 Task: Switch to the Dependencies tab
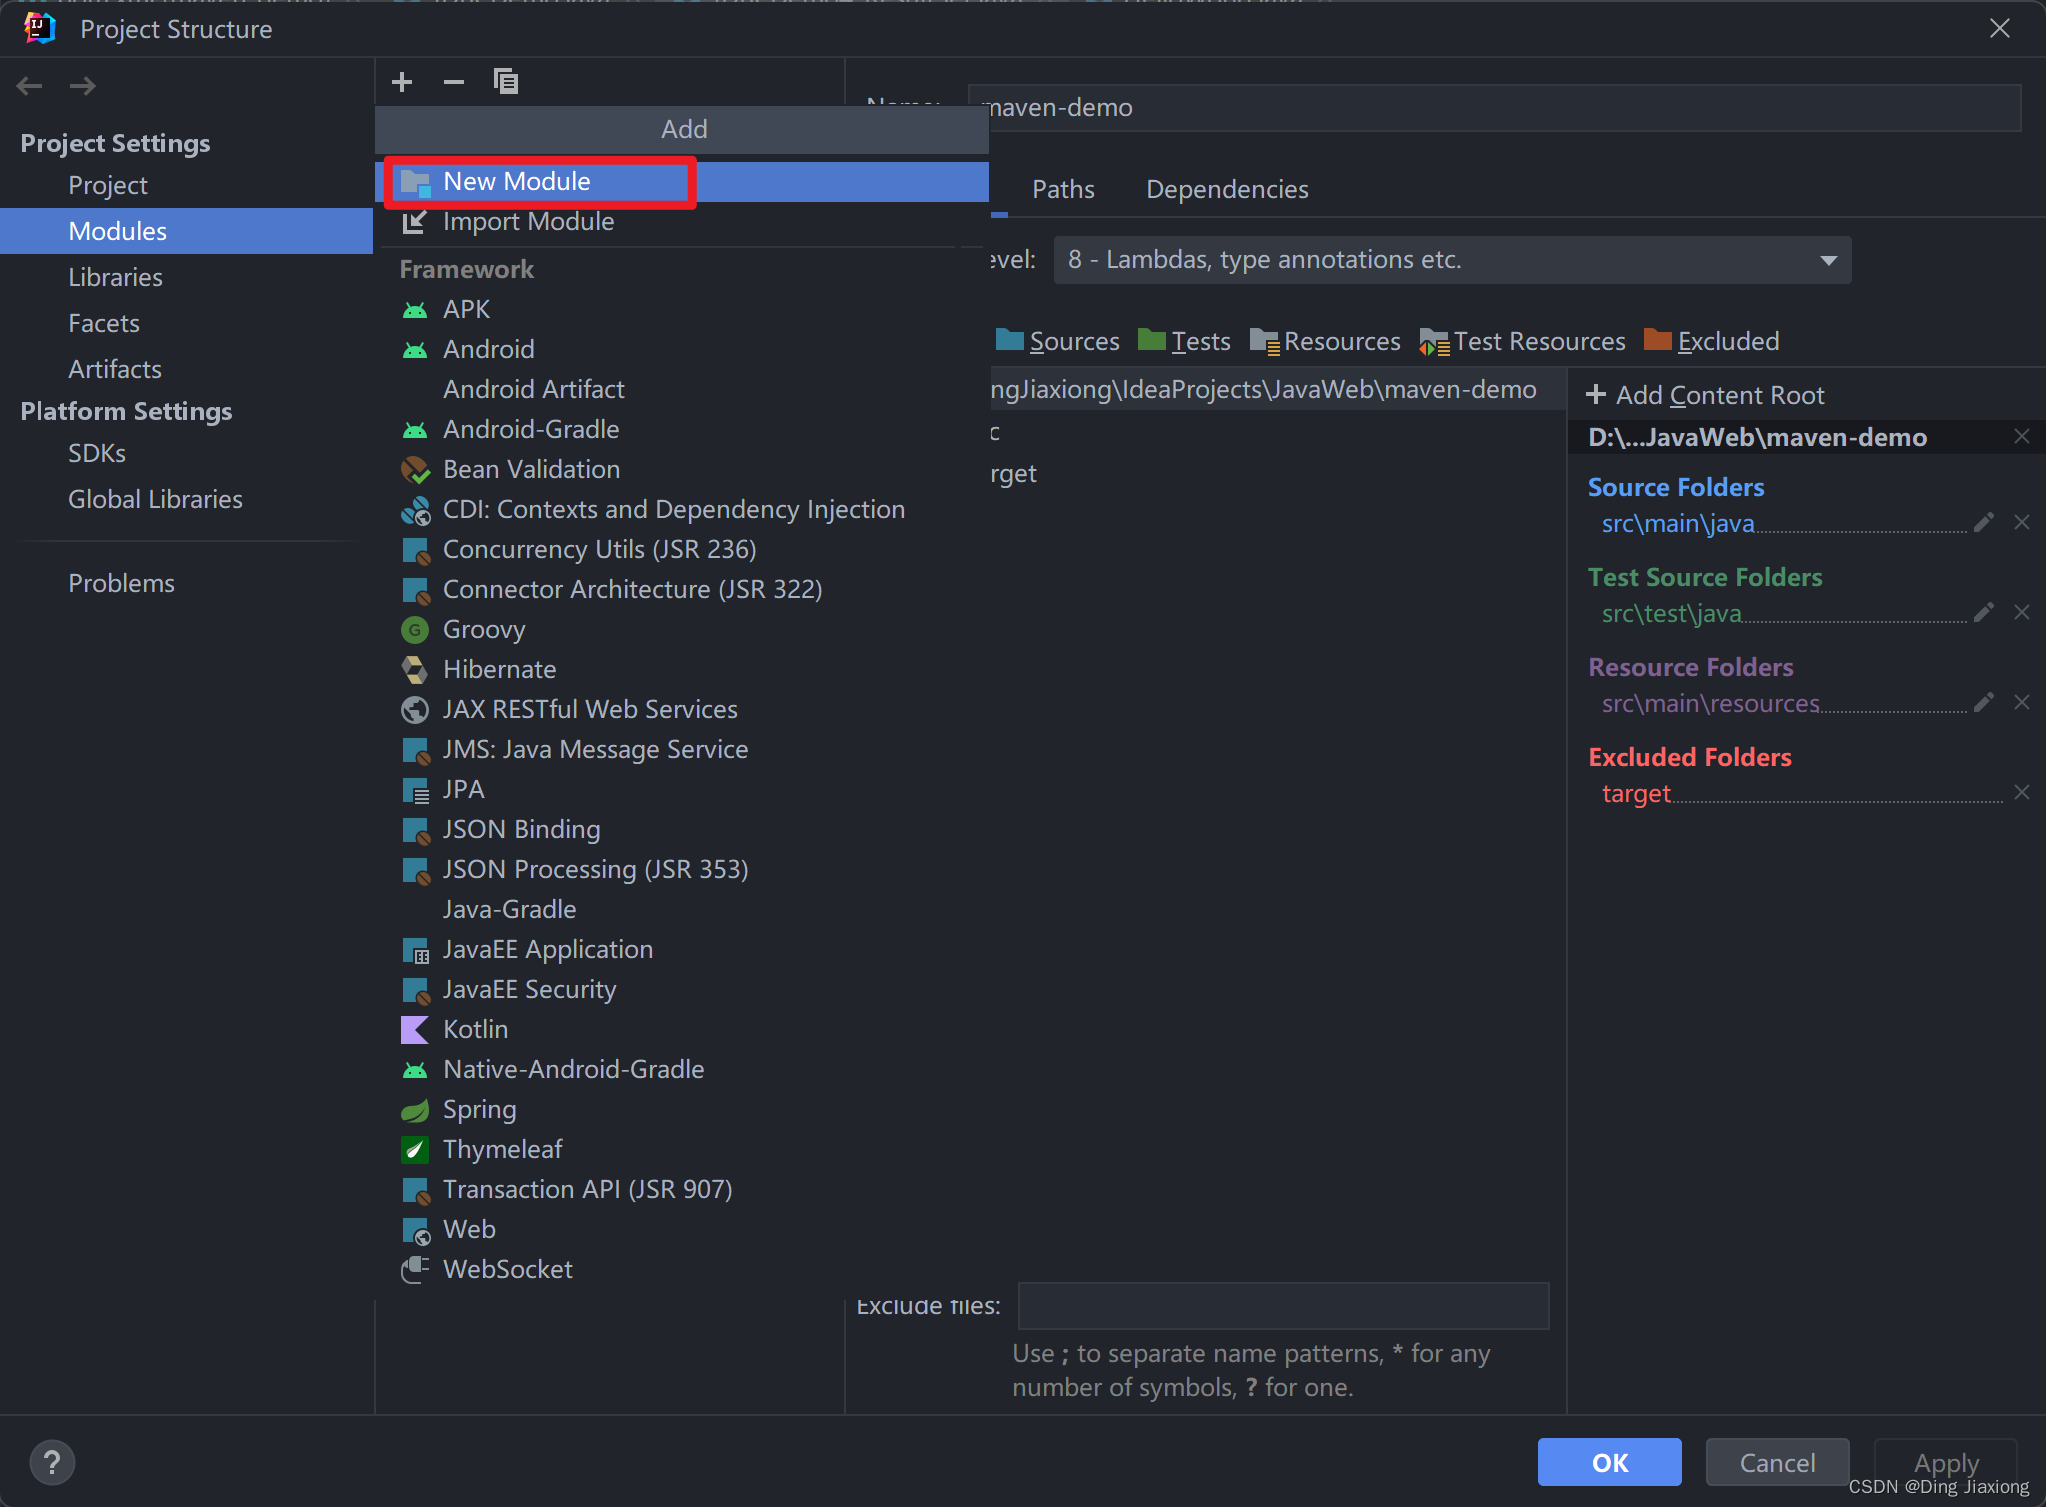[x=1227, y=189]
